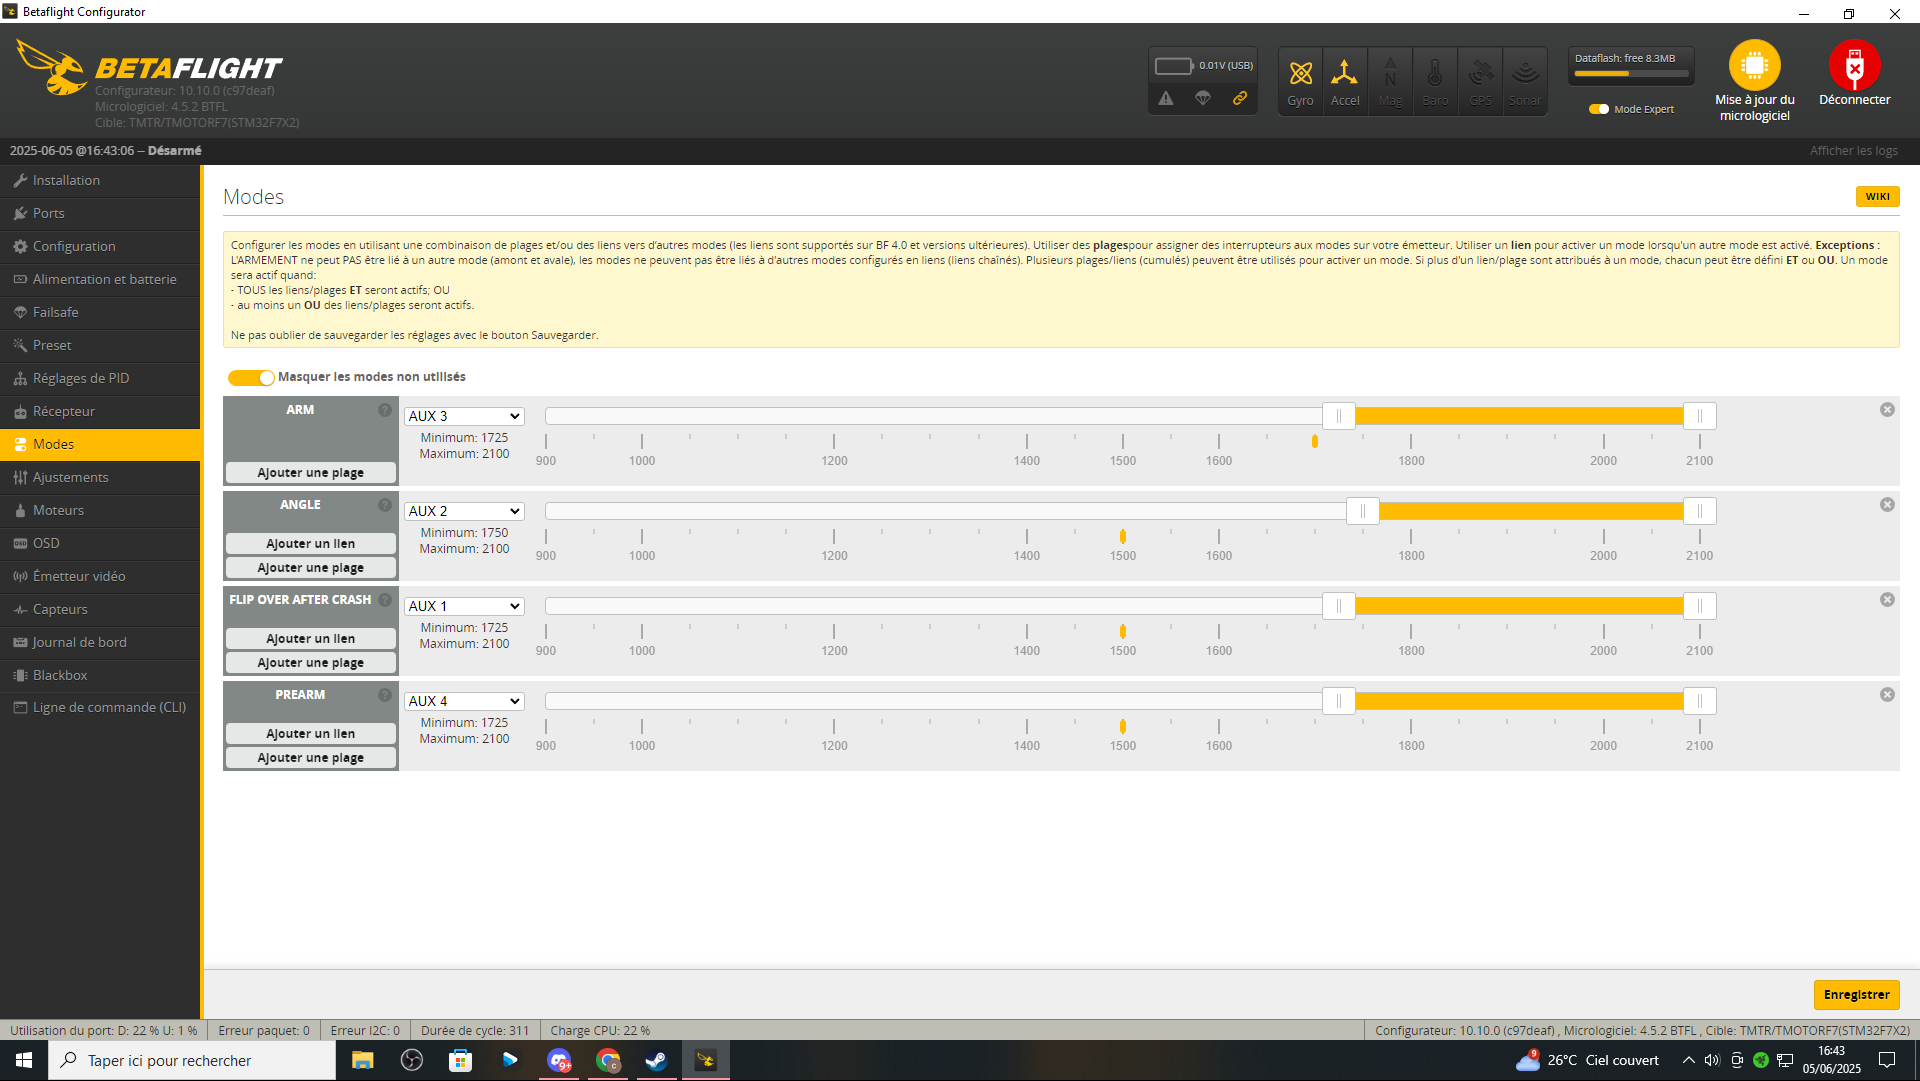Open the Récepteur tab in sidebar
This screenshot has height=1081, width=1920.
click(x=64, y=411)
